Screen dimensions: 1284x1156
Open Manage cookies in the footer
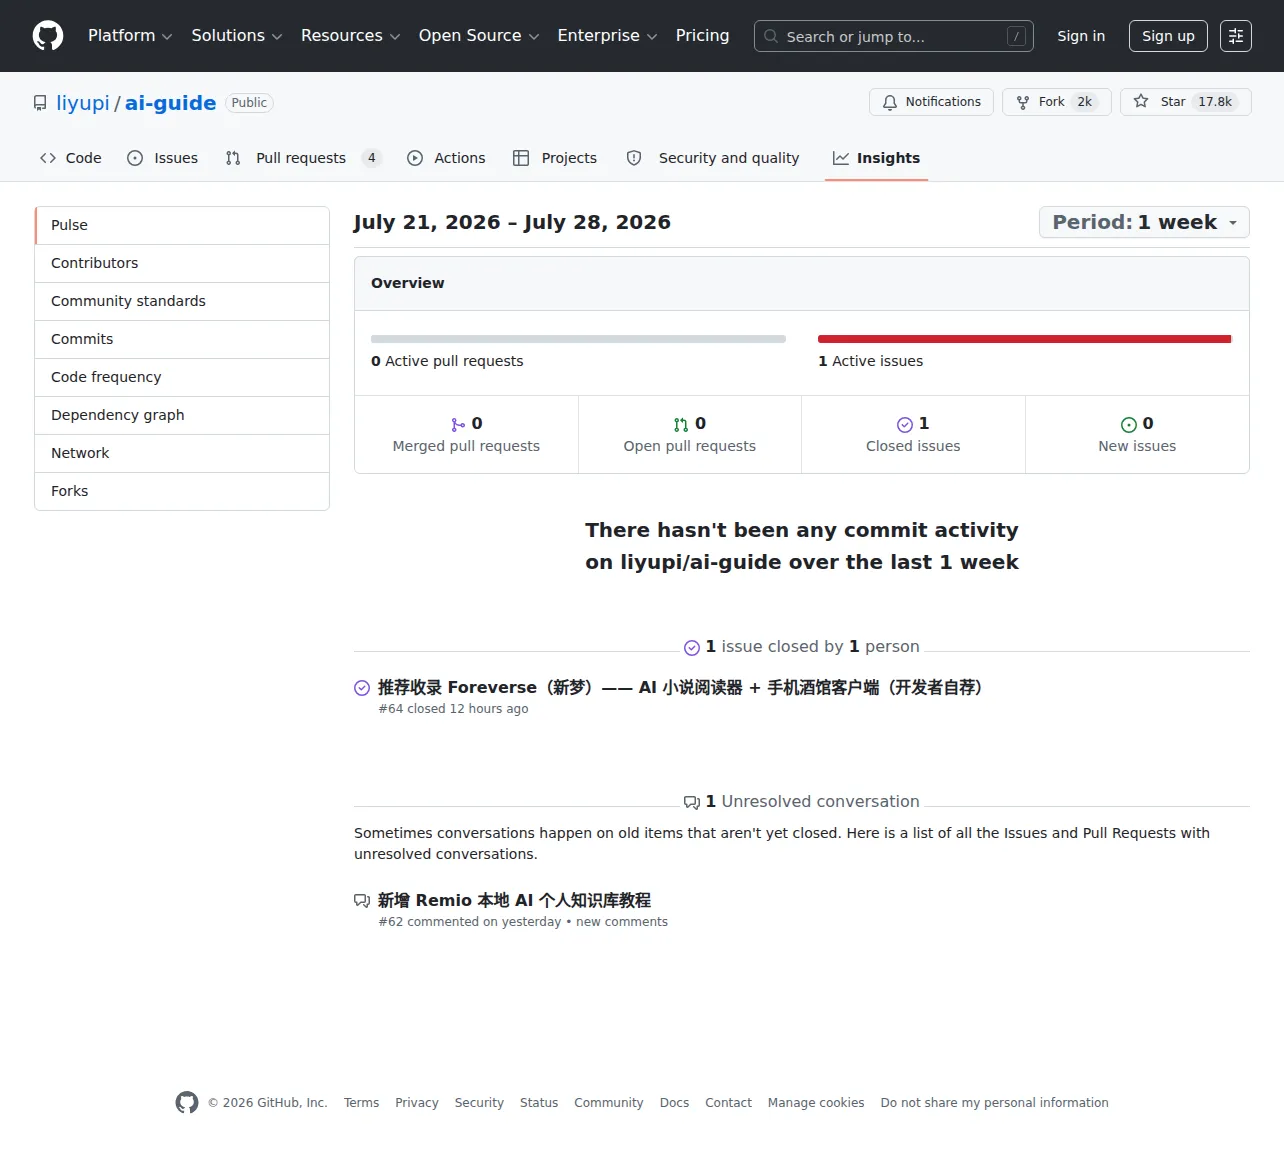click(x=816, y=1103)
